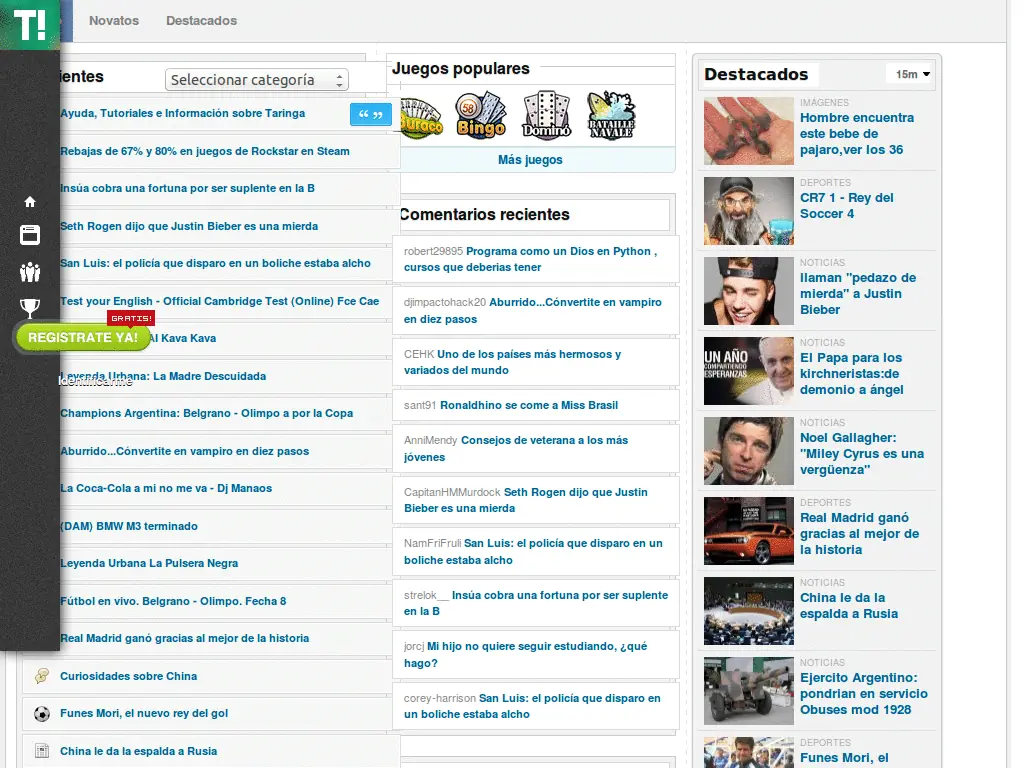Open user djimpactohack20 profile

click(x=445, y=302)
